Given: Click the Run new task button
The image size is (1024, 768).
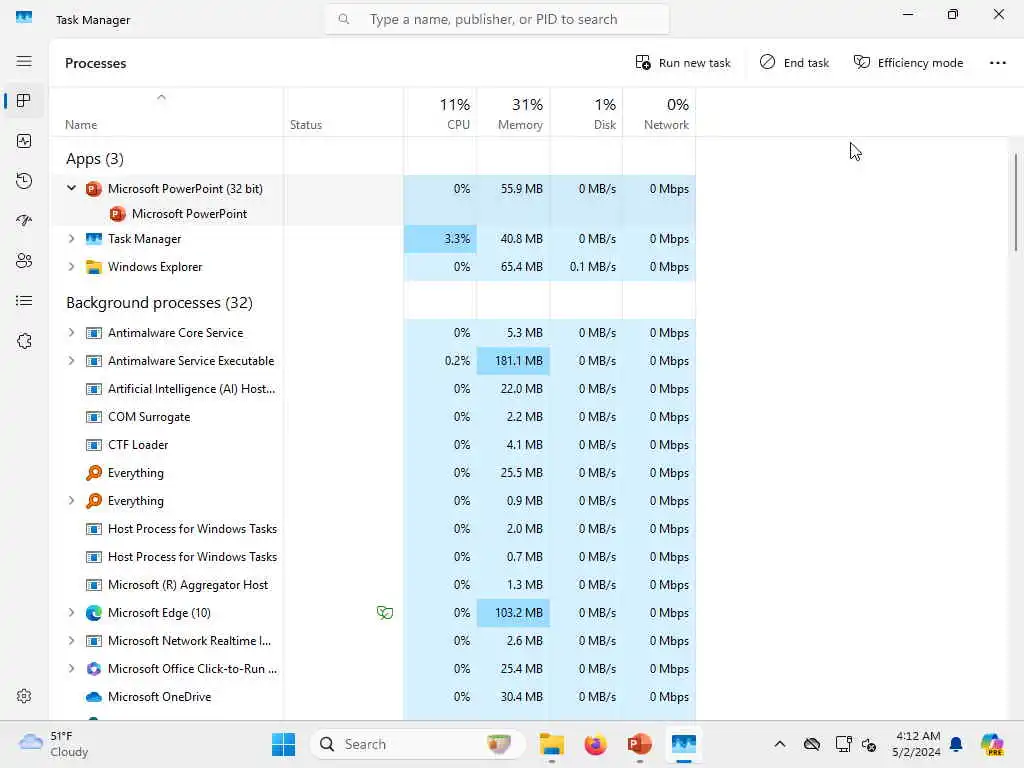Looking at the screenshot, I should 682,63.
